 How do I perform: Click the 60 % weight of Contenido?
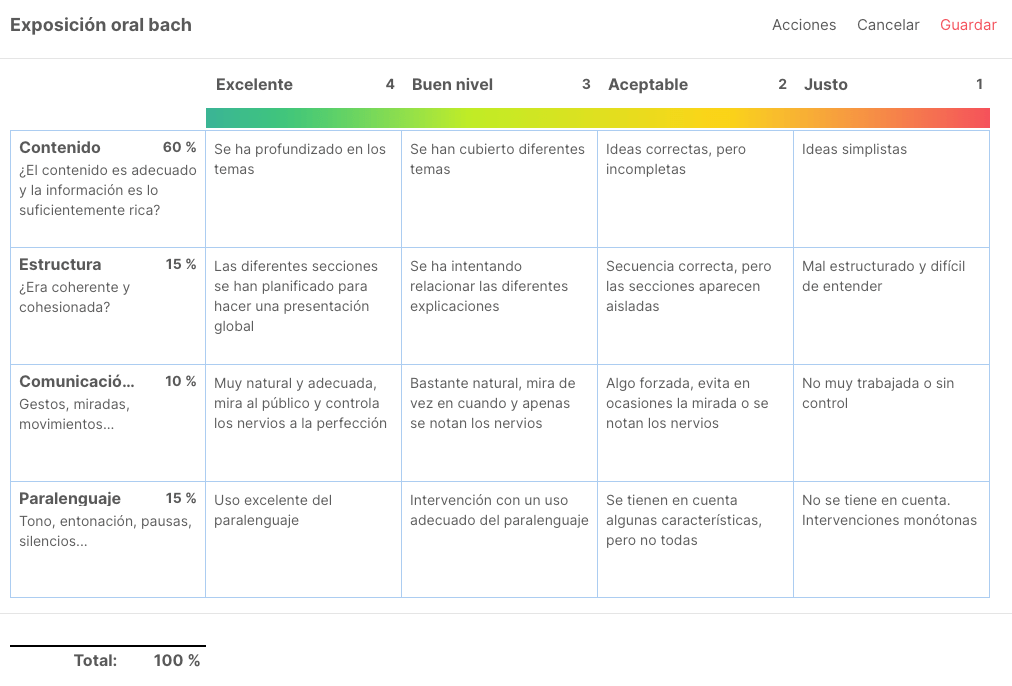(x=179, y=148)
